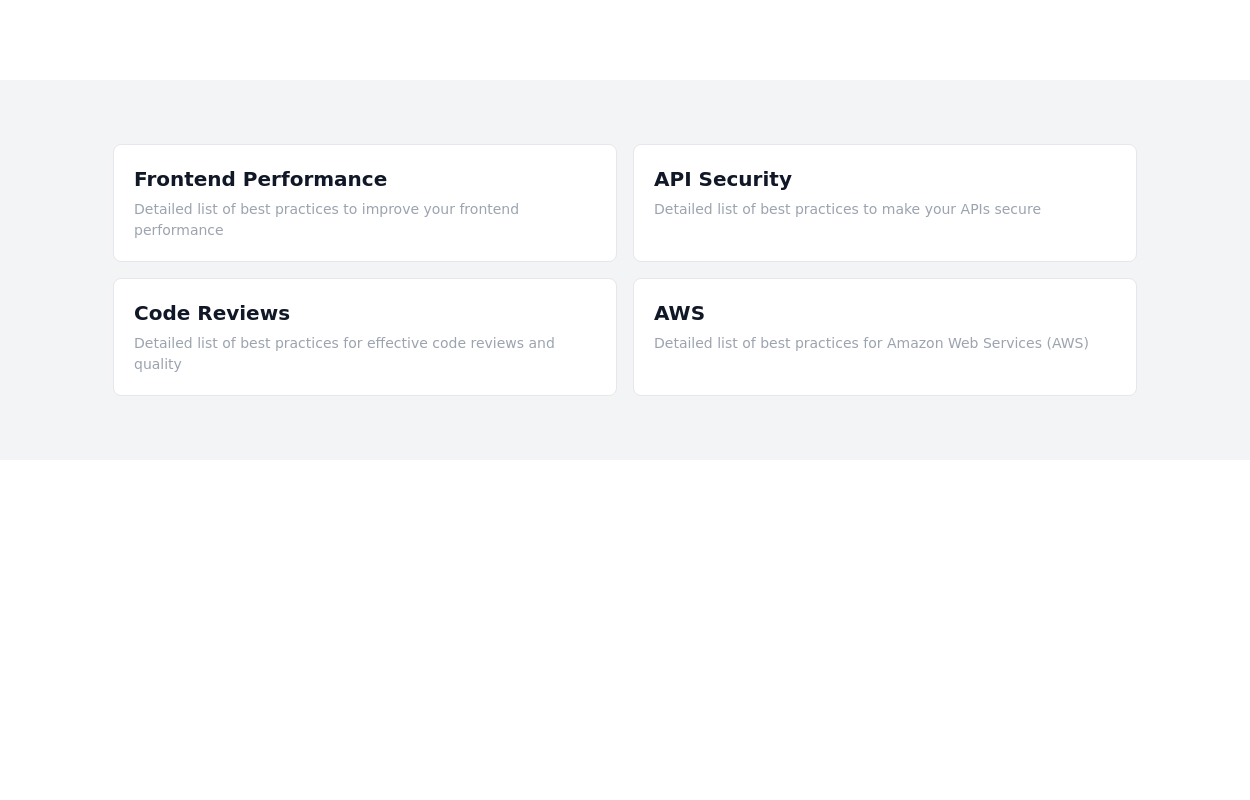
Task: Select the "AWS" title text
Action: (x=679, y=313)
